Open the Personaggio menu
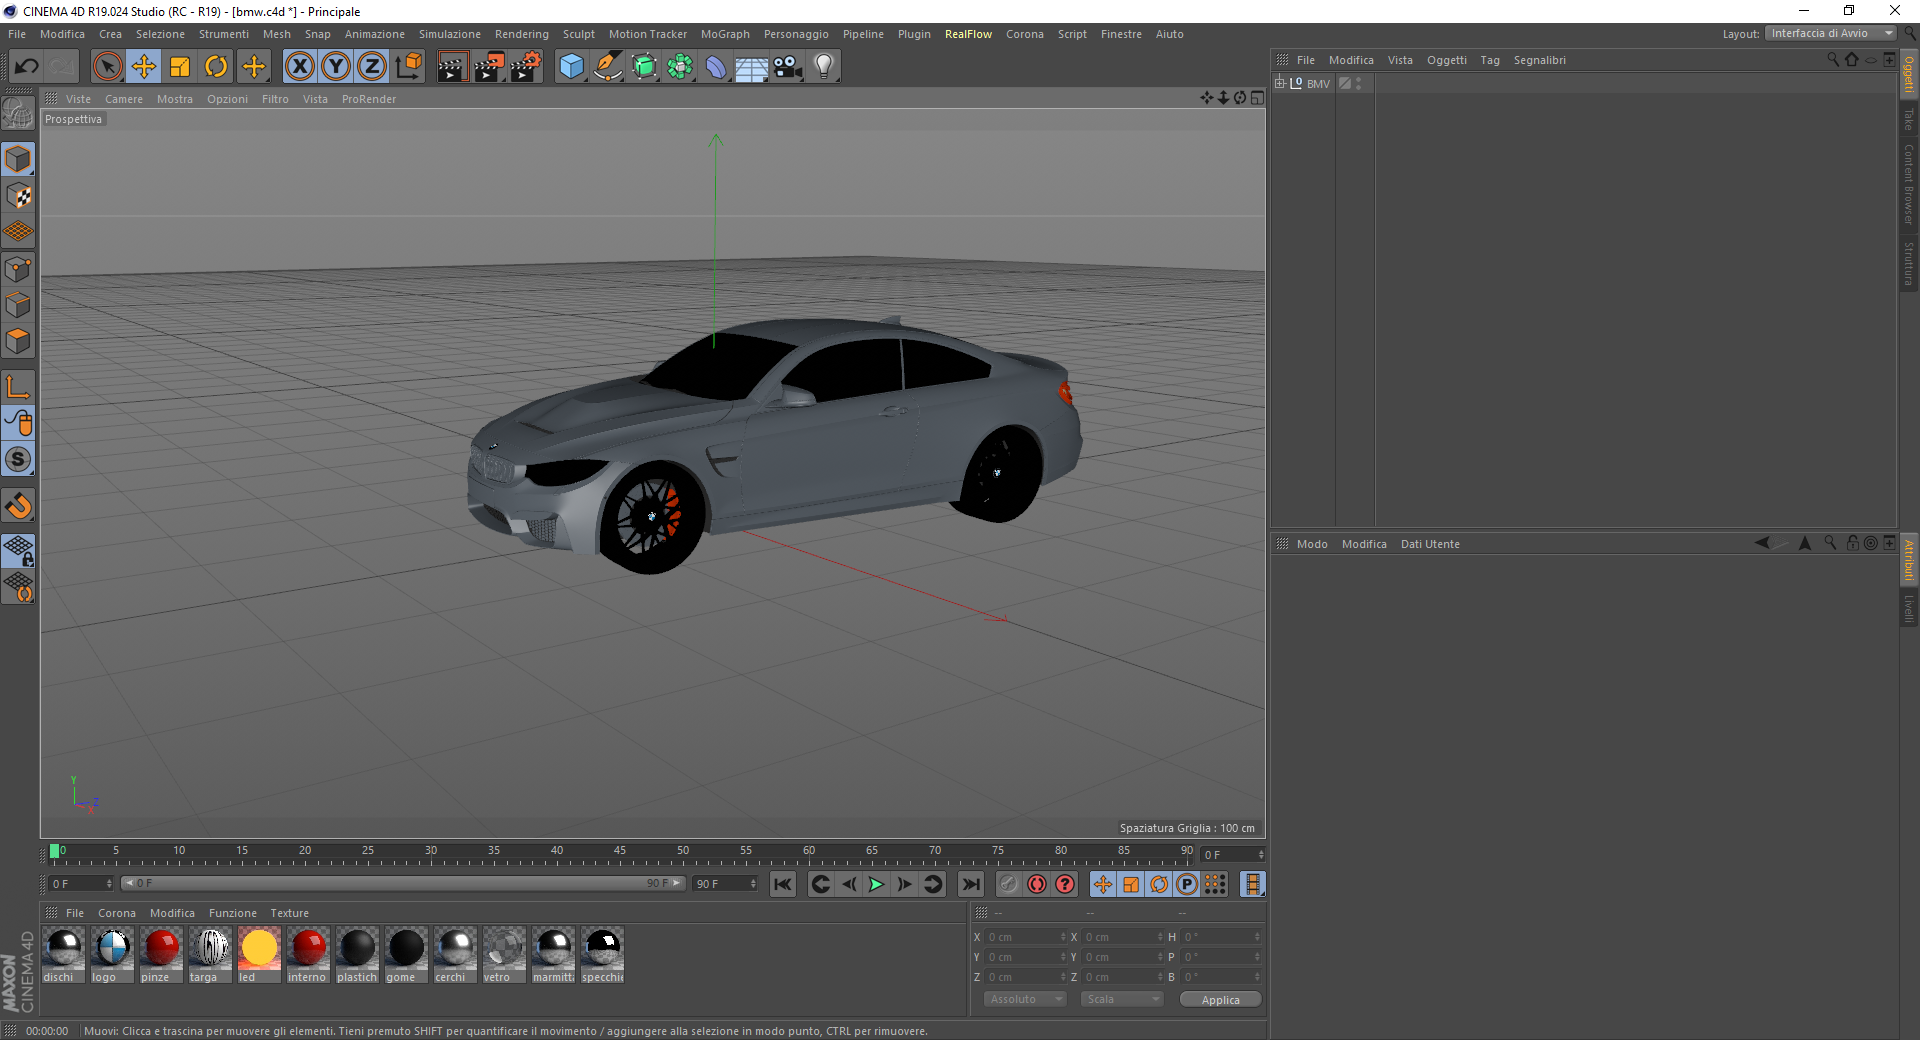The width and height of the screenshot is (1920, 1040). click(x=796, y=34)
